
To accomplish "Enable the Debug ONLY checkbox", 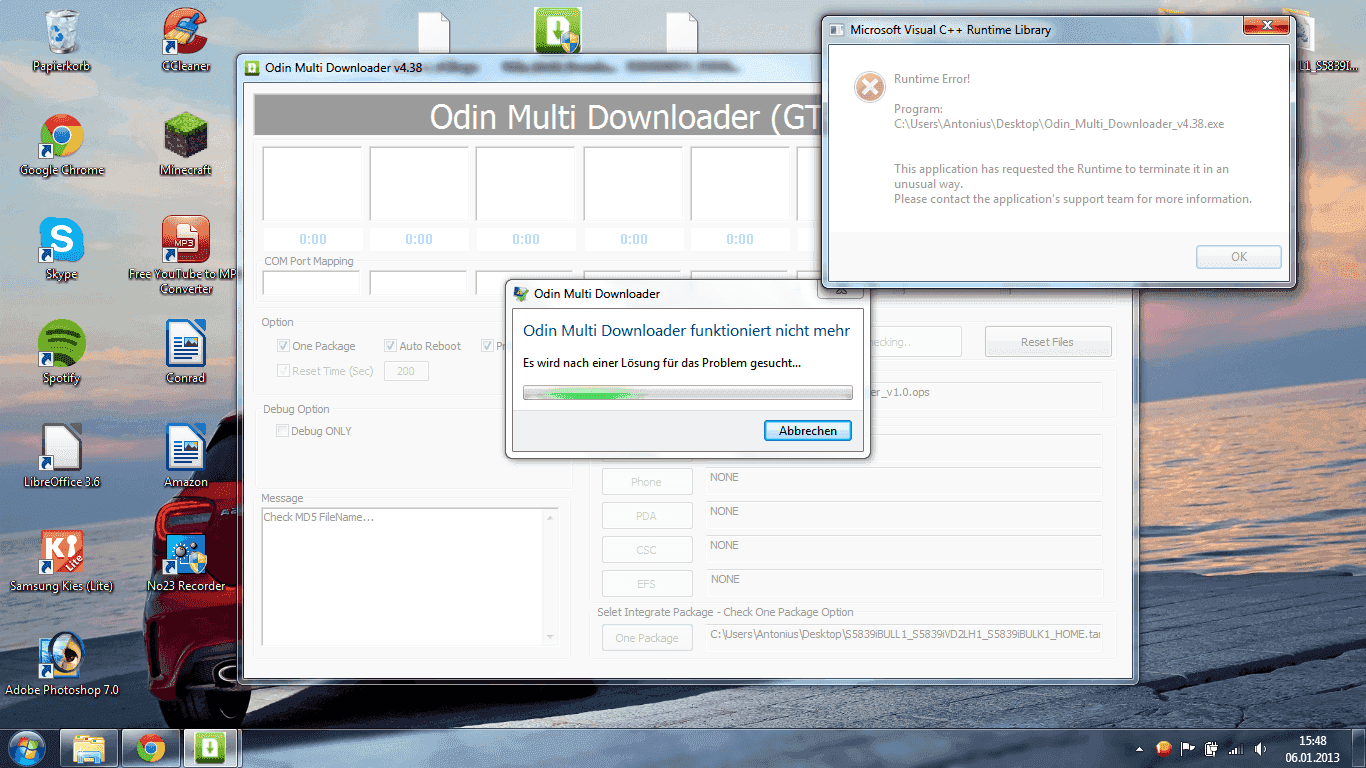I will (283, 431).
